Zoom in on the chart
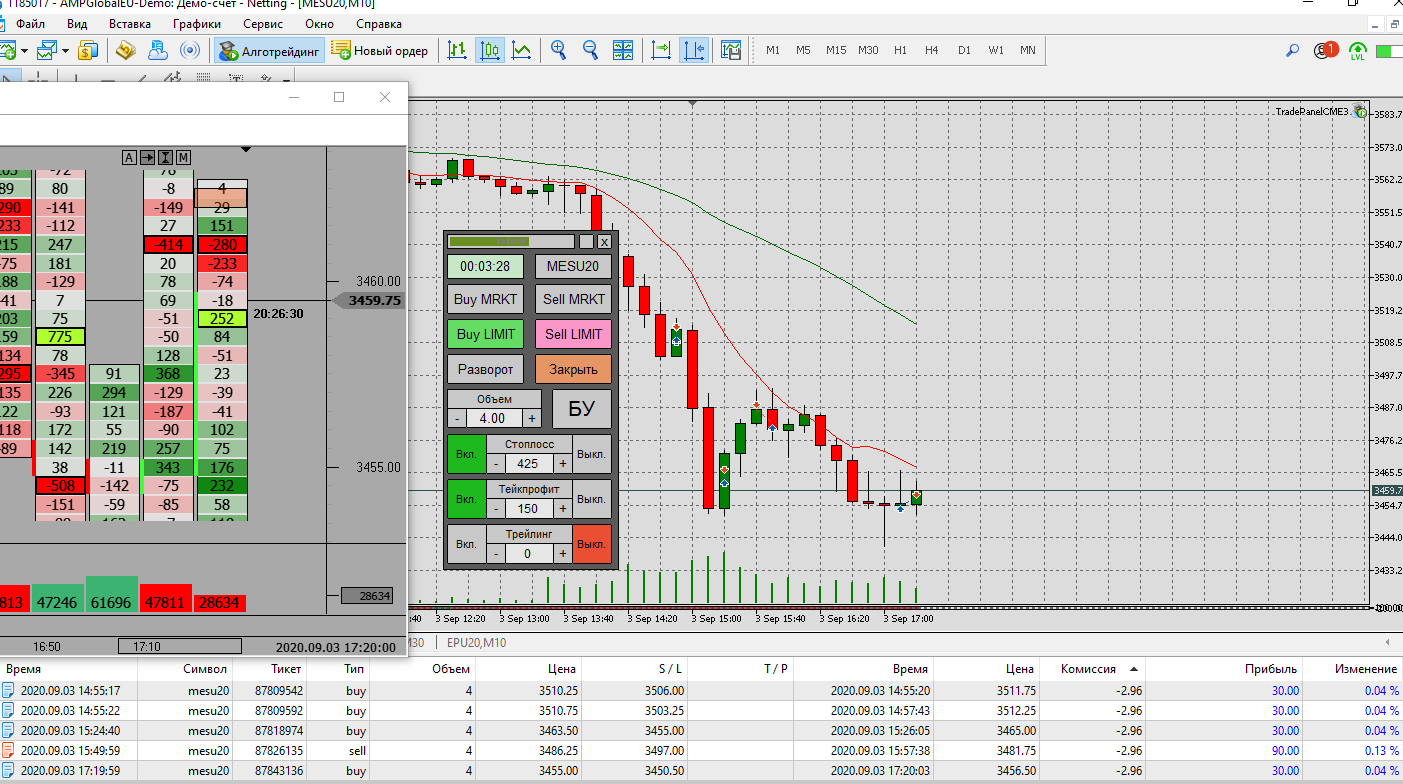The height and width of the screenshot is (784, 1403). coord(559,50)
